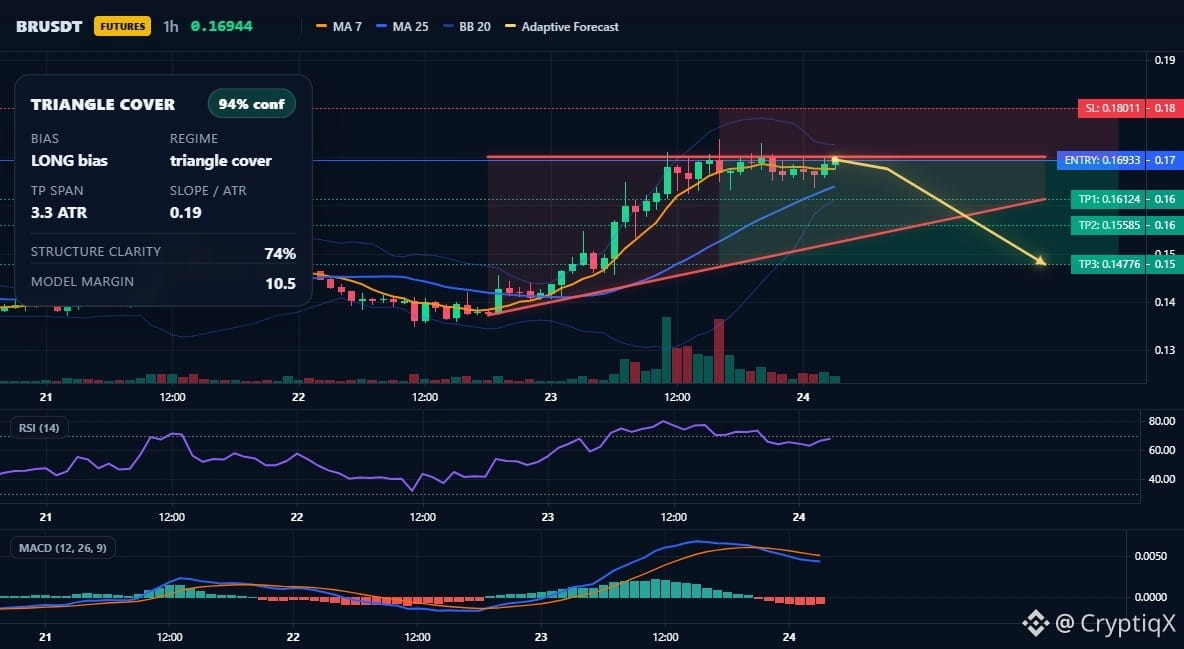The height and width of the screenshot is (649, 1184).
Task: Click the TRIANGLE COVER panel title
Action: 103,104
